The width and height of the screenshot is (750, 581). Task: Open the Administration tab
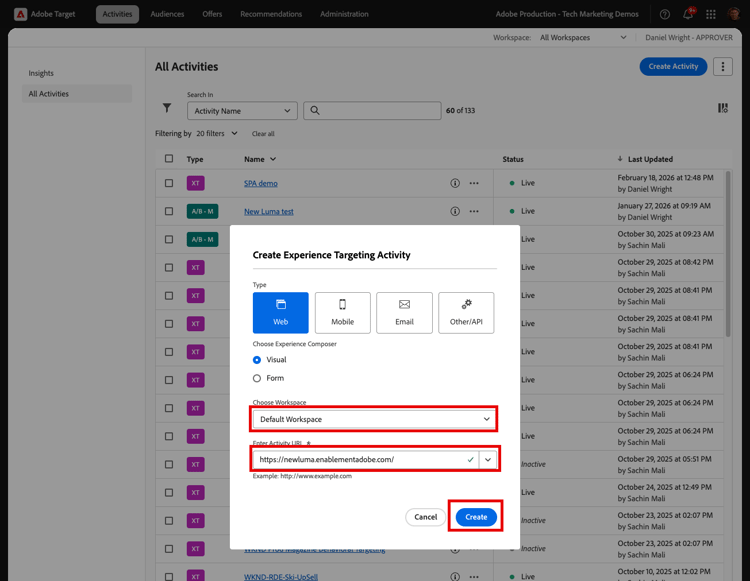(x=344, y=14)
